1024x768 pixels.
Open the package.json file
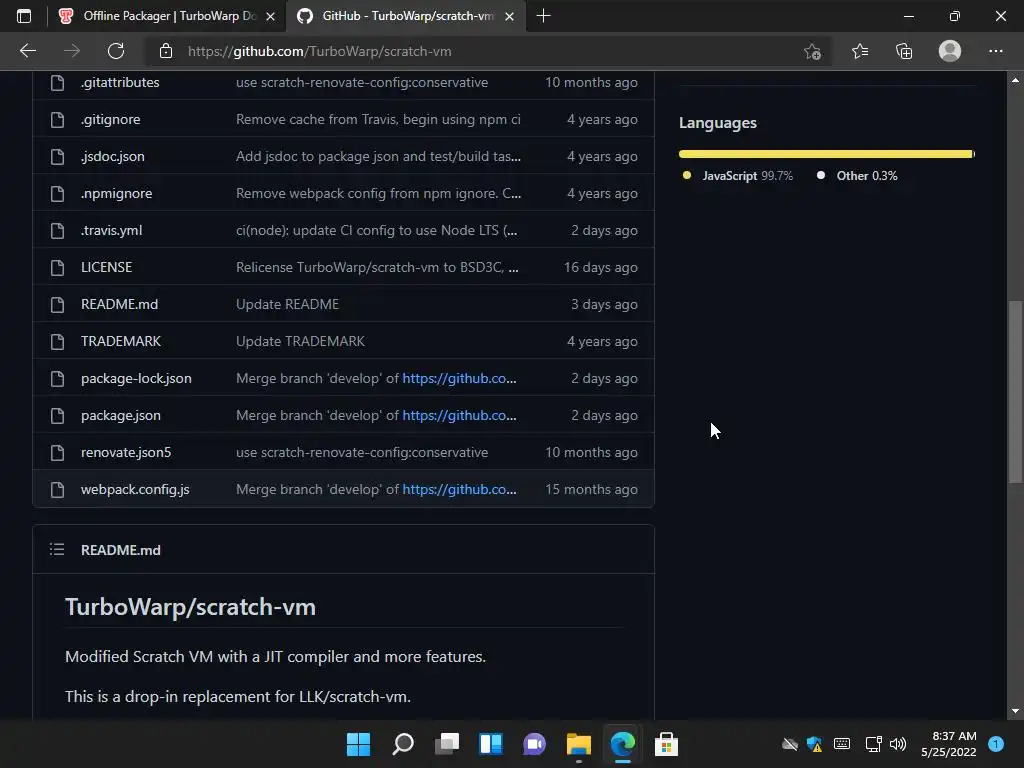tap(121, 415)
